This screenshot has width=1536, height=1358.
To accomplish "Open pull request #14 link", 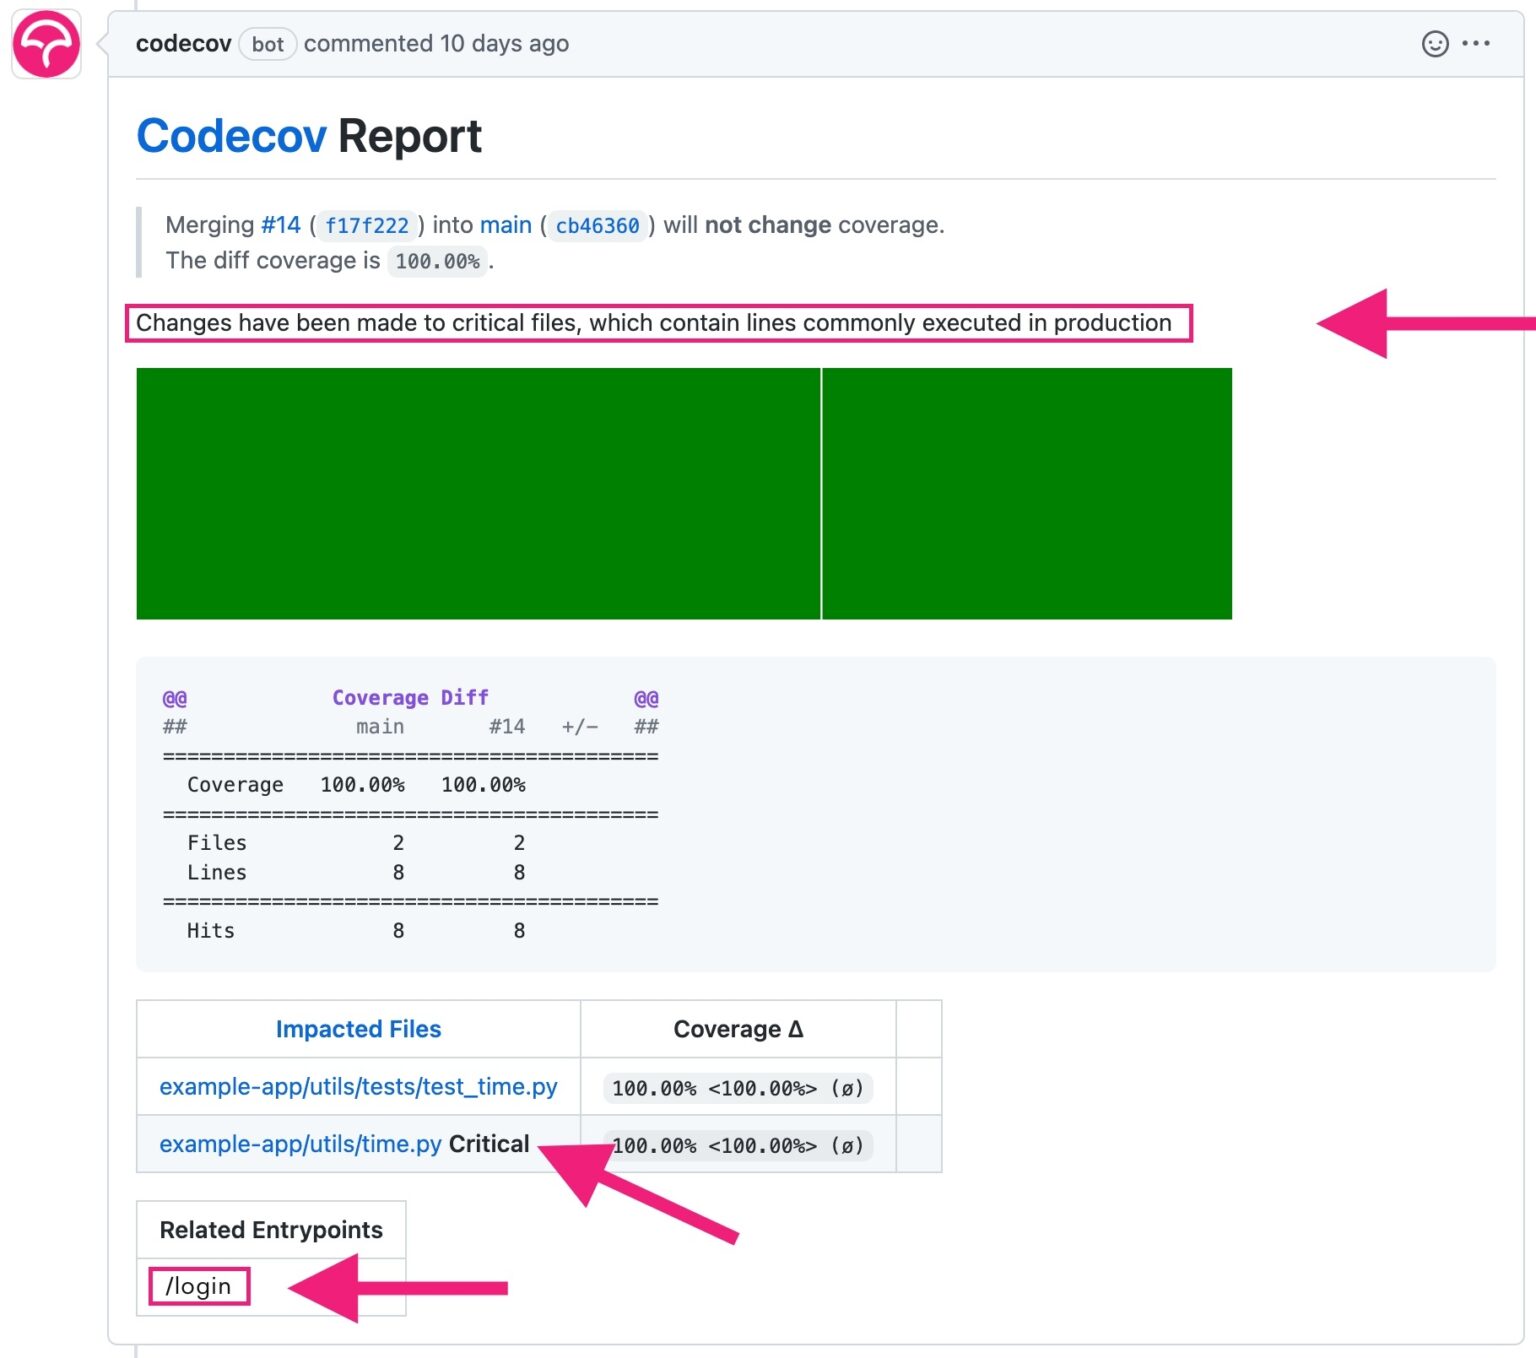I will (x=280, y=225).
